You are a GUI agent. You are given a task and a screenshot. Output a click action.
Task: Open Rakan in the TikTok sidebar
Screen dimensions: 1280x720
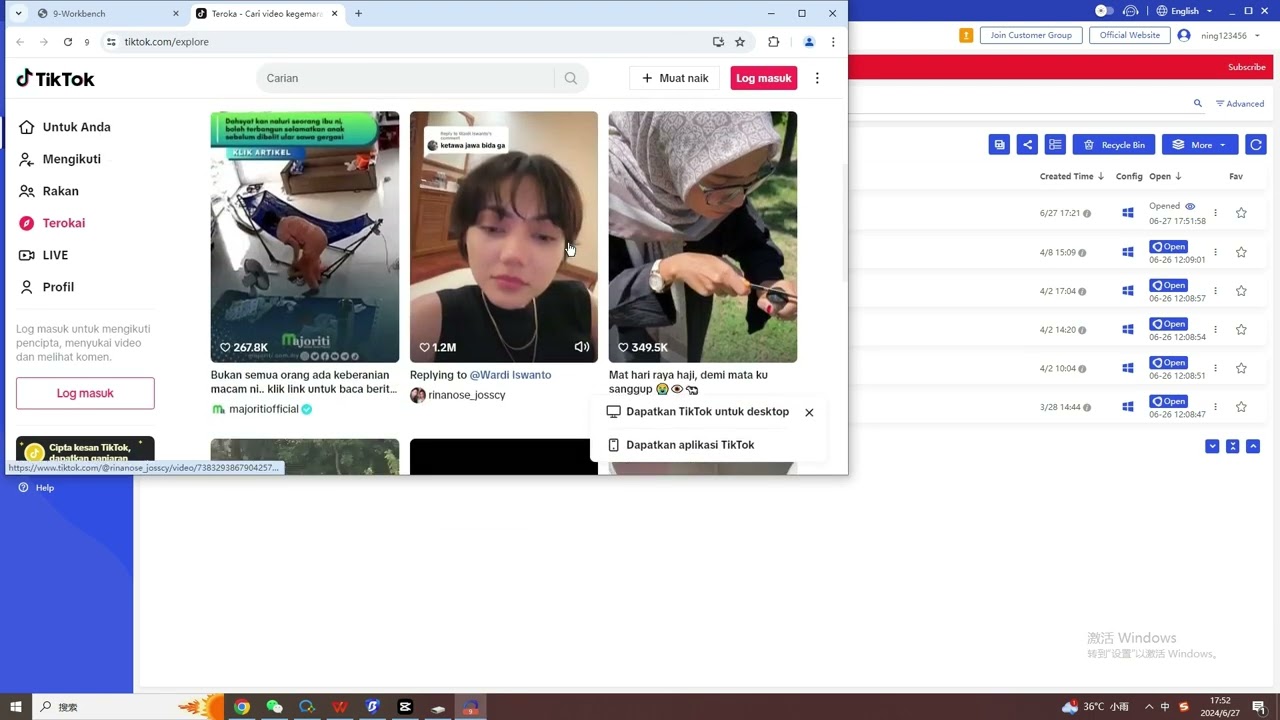coord(49,191)
